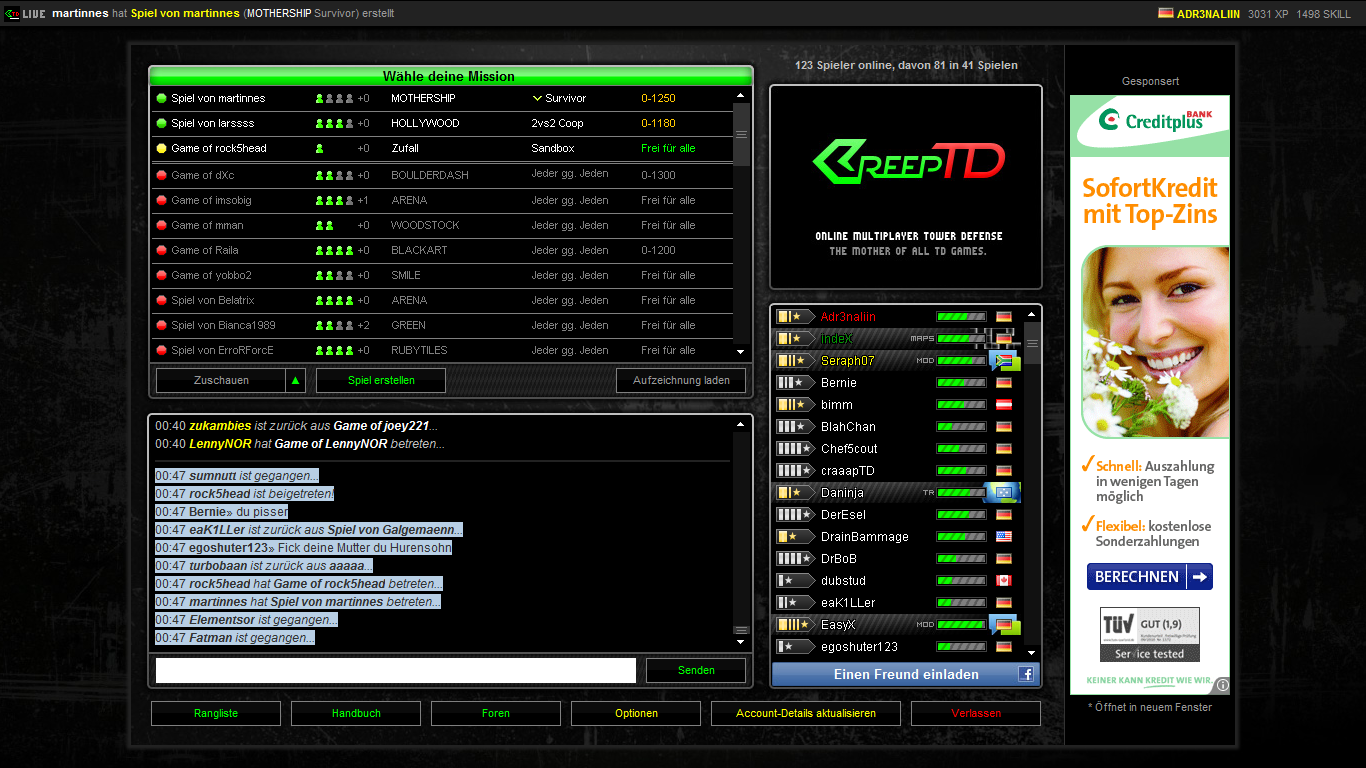The height and width of the screenshot is (768, 1366).
Task: Click the BERECHNEN button in the ad
Action: 1150,577
